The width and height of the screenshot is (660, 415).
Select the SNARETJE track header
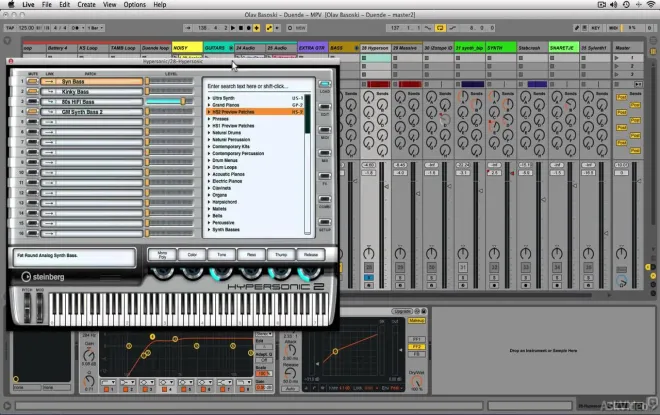[x=564, y=48]
